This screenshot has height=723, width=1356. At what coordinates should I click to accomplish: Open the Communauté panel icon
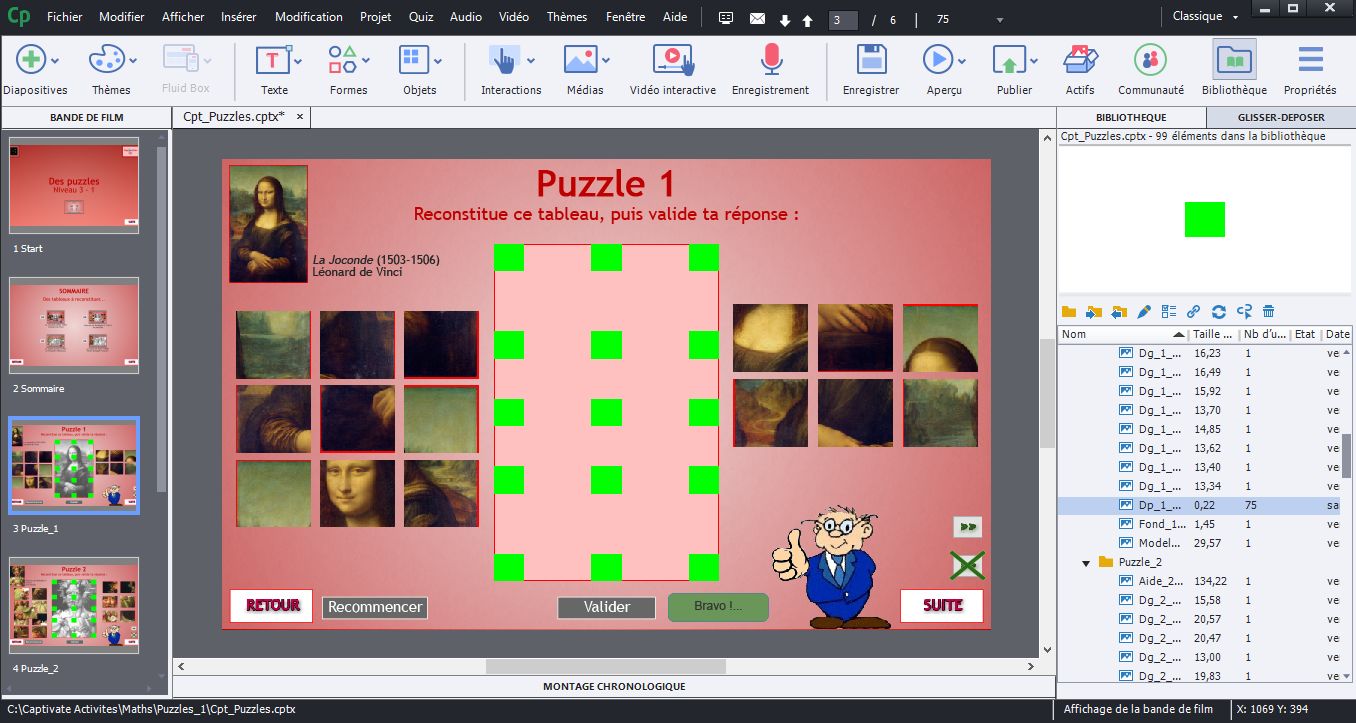[1150, 62]
